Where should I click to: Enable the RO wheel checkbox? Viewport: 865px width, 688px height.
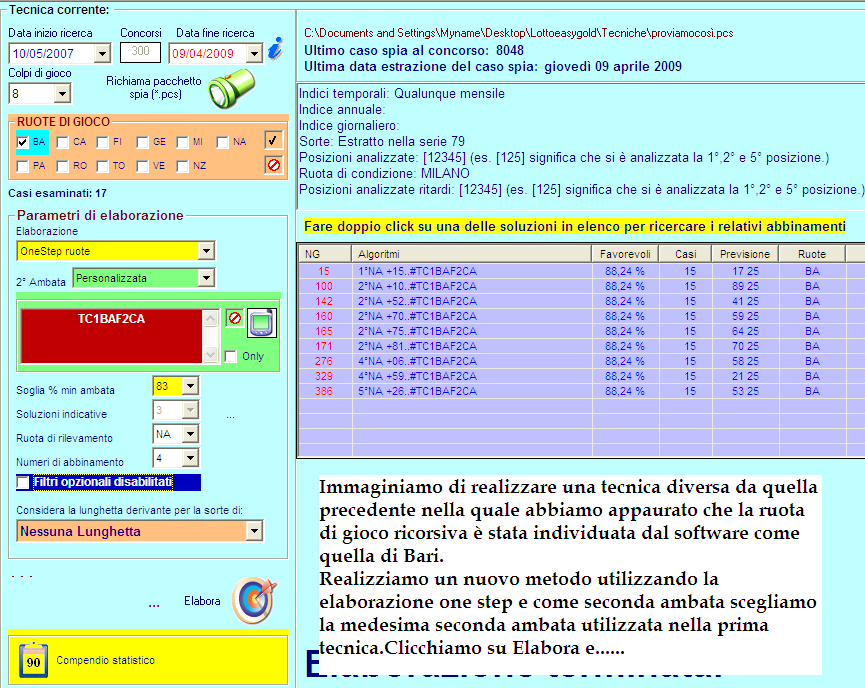[63, 166]
